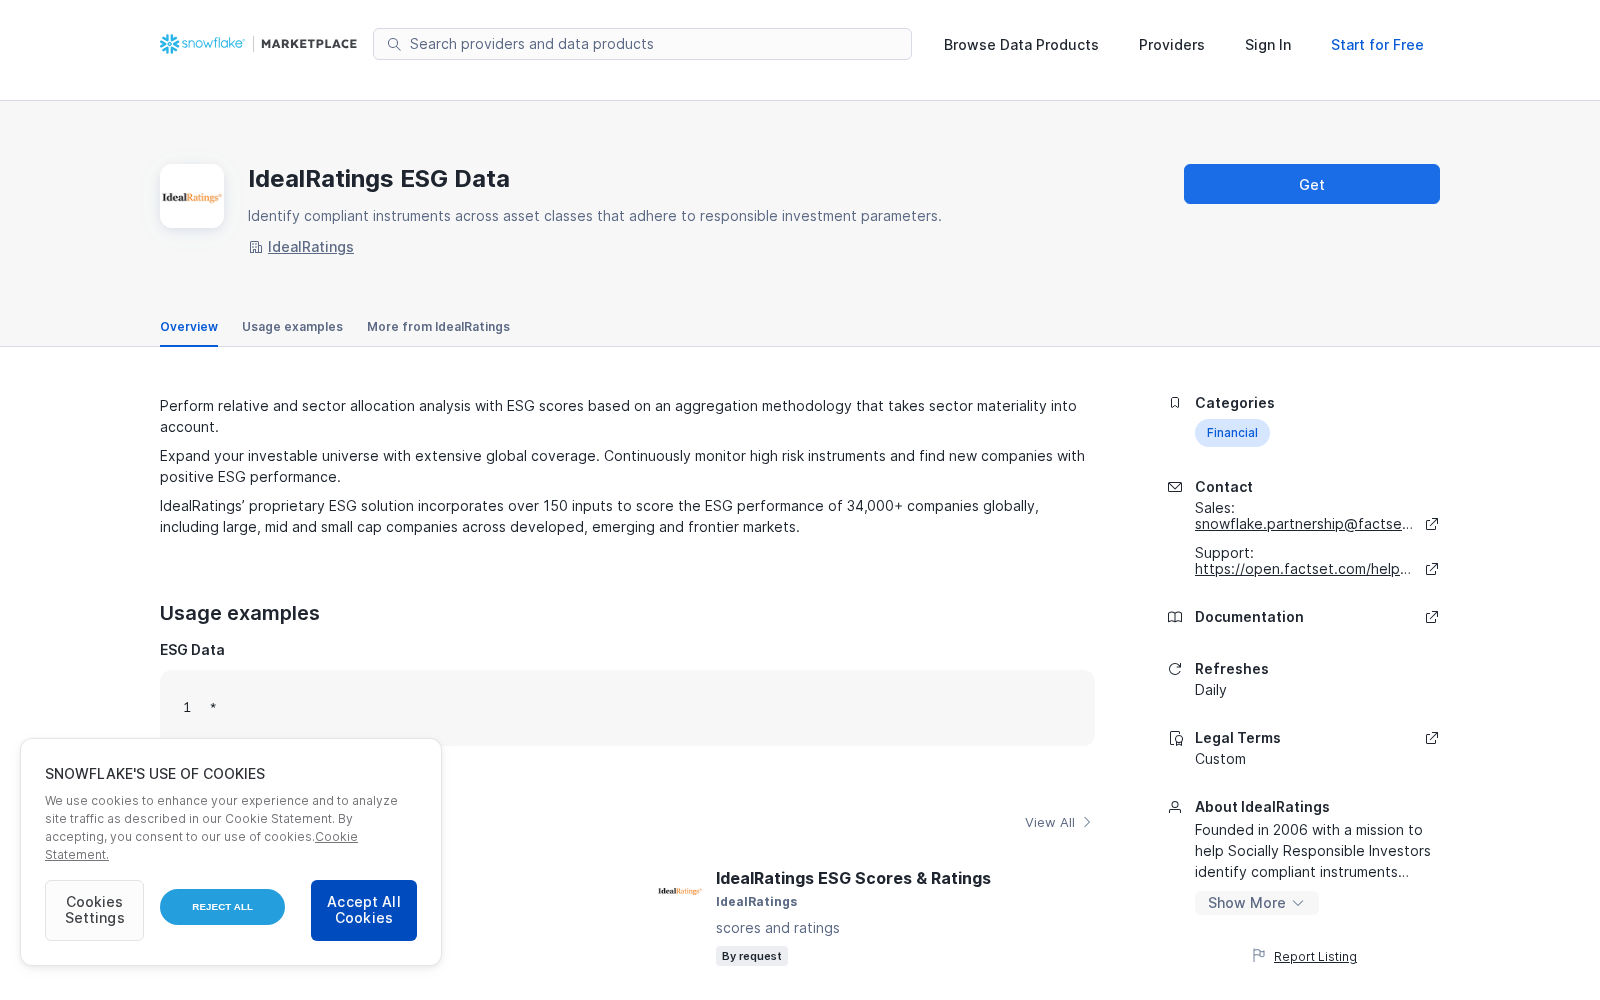Click the IdealRatings logo thumbnail
Screen dimensions: 1600x1000
pyautogui.click(x=192, y=196)
